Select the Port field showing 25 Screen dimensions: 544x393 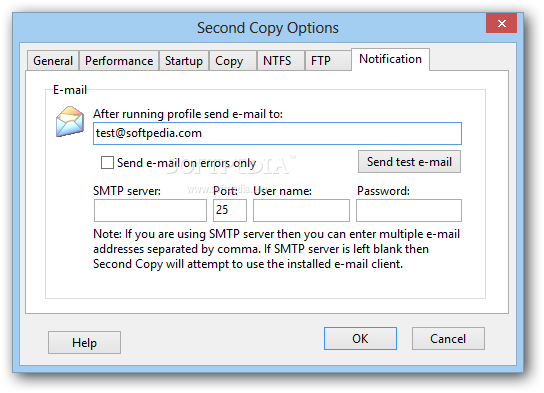click(x=230, y=210)
